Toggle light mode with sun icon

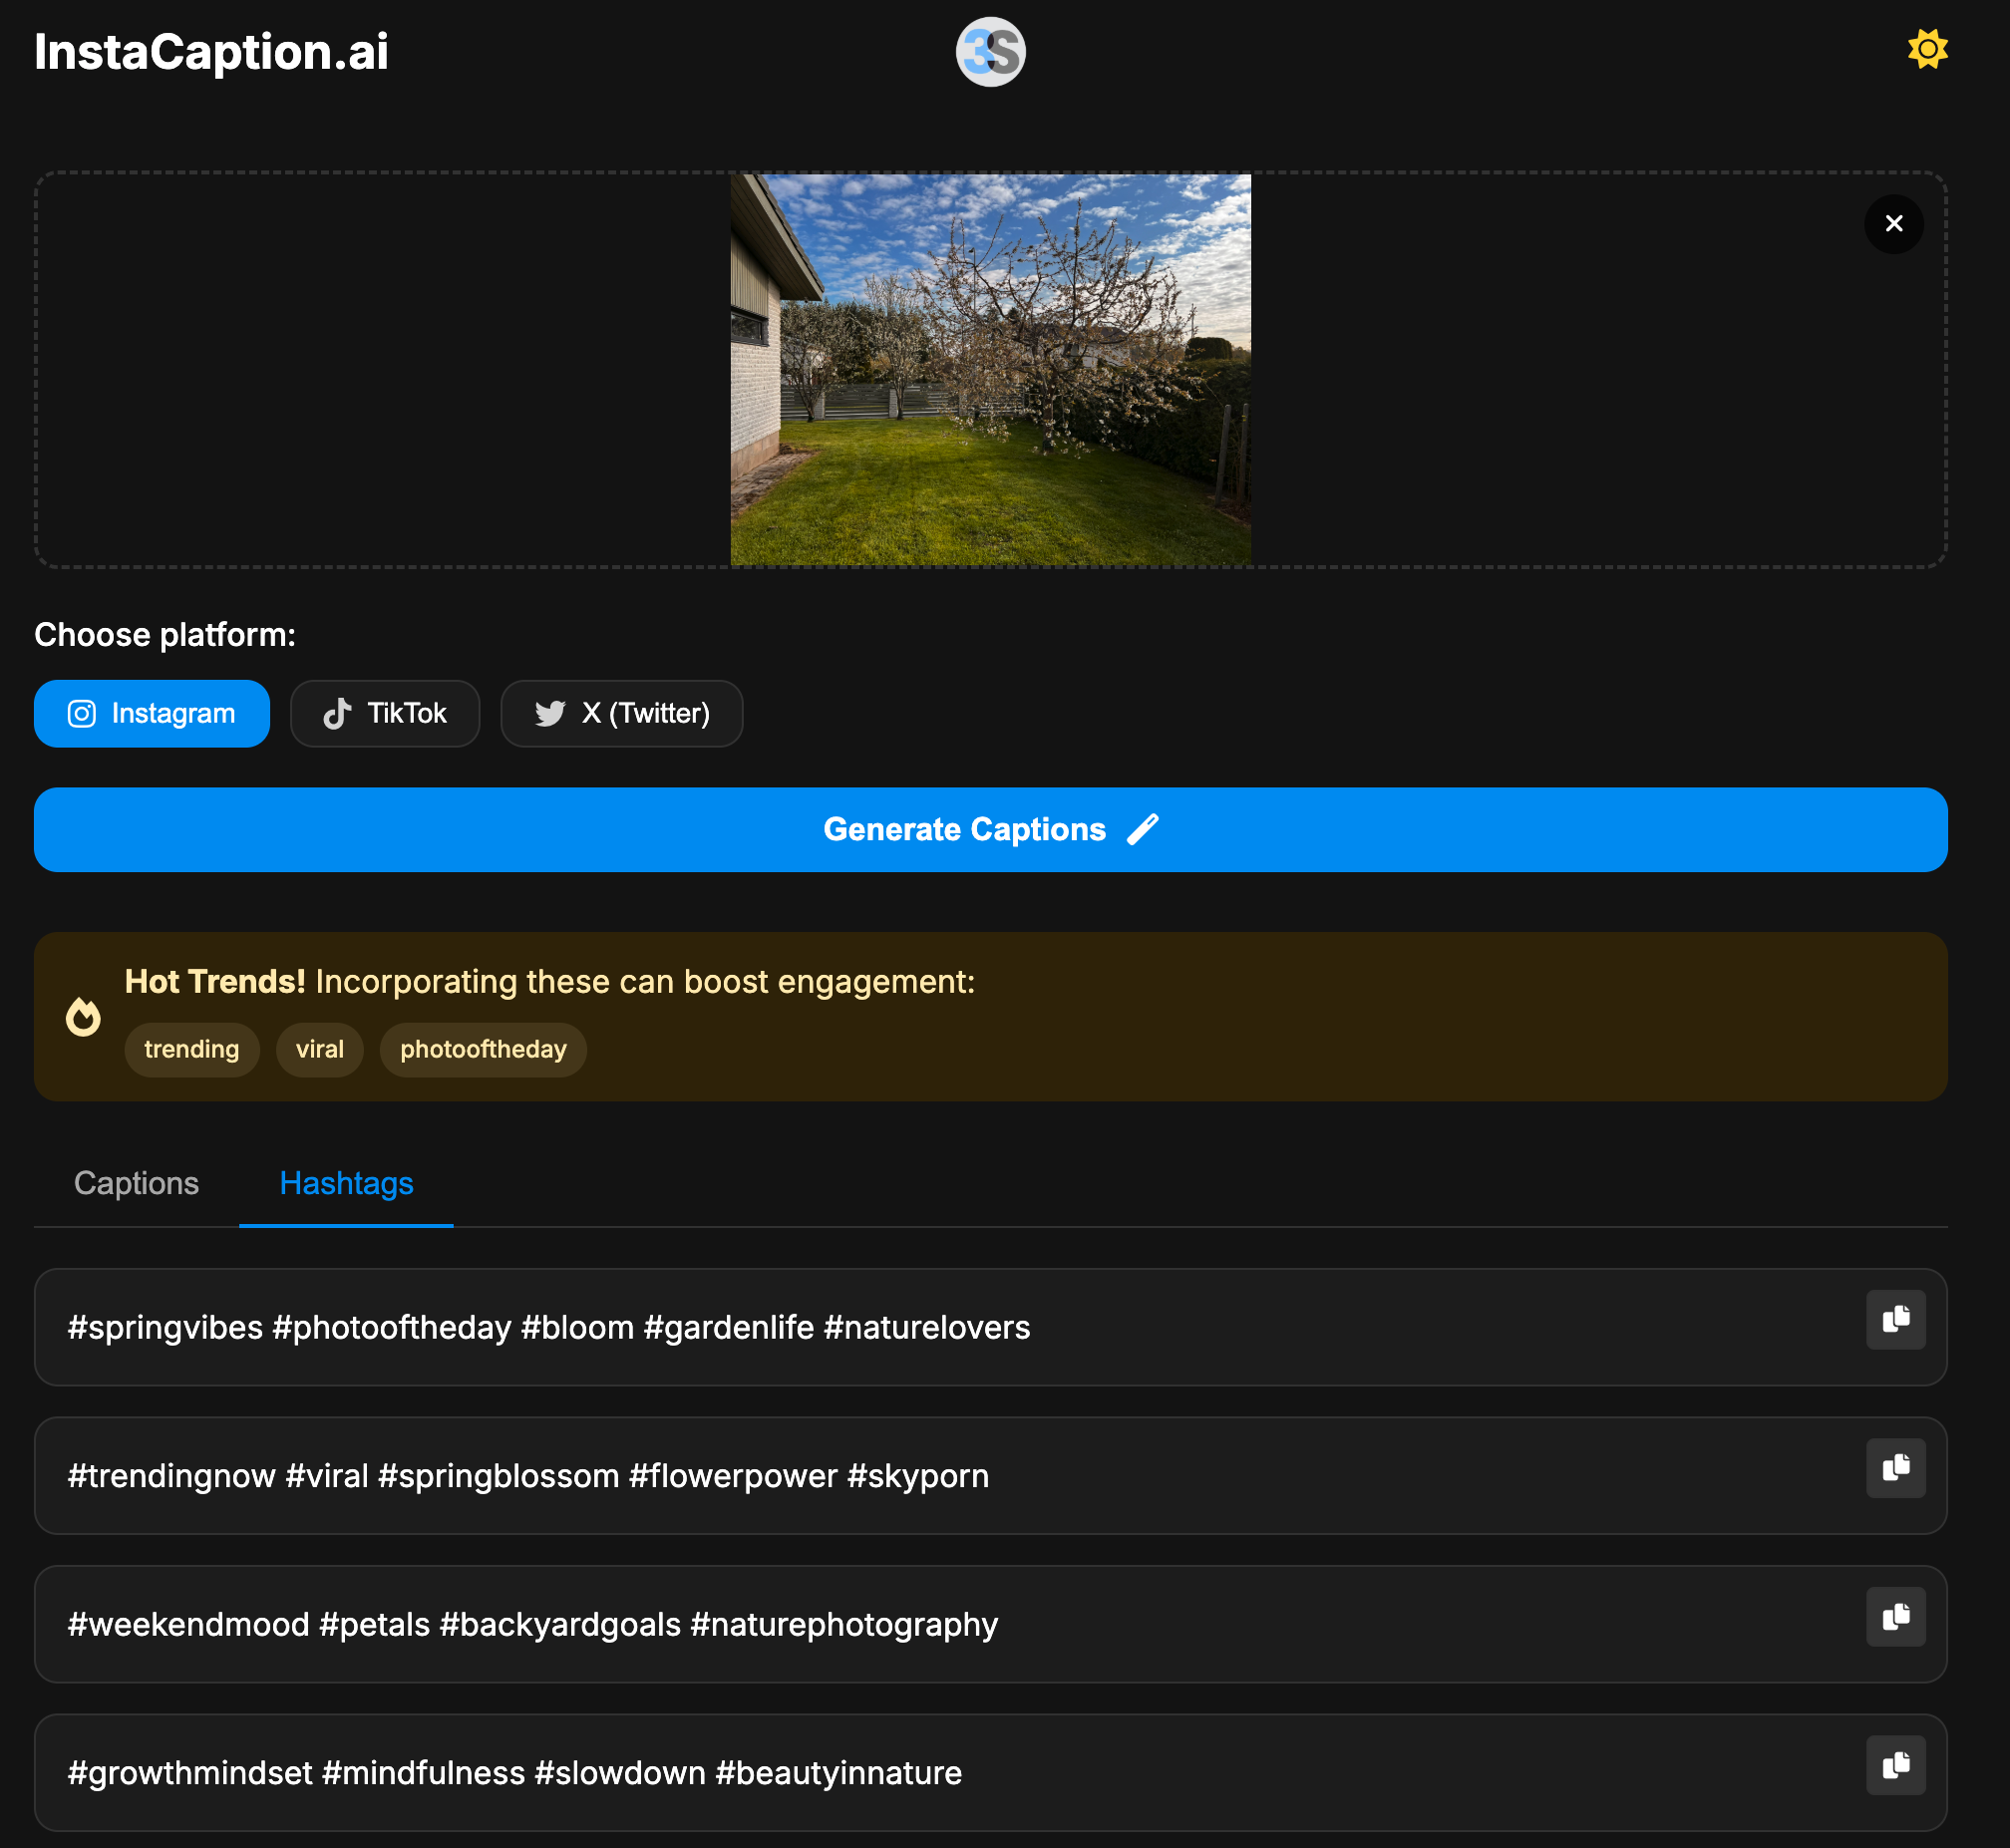tap(1926, 49)
